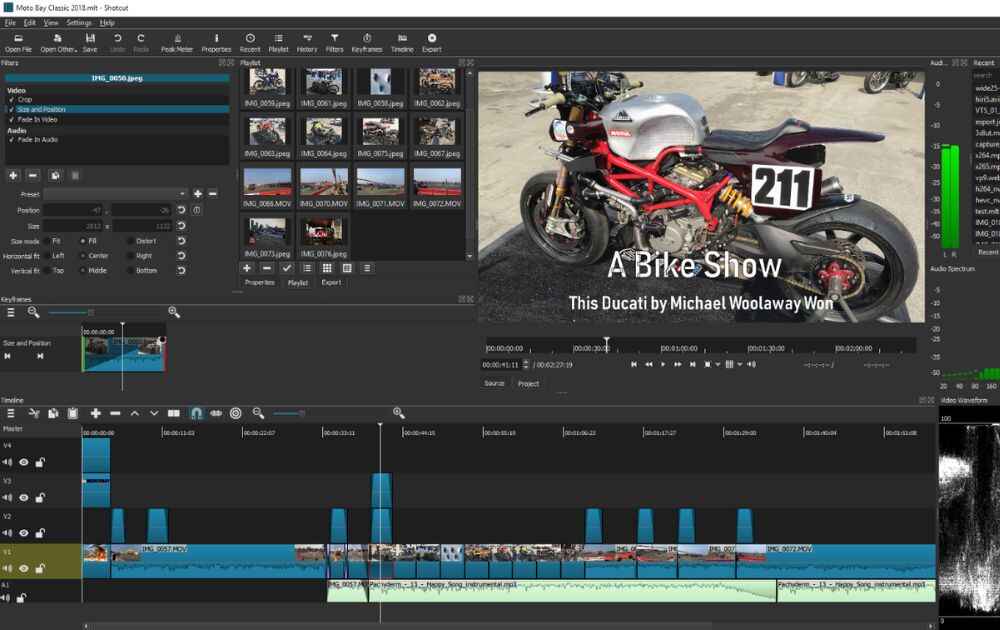Open the Filters toolbar item
The image size is (1000, 630).
(334, 43)
